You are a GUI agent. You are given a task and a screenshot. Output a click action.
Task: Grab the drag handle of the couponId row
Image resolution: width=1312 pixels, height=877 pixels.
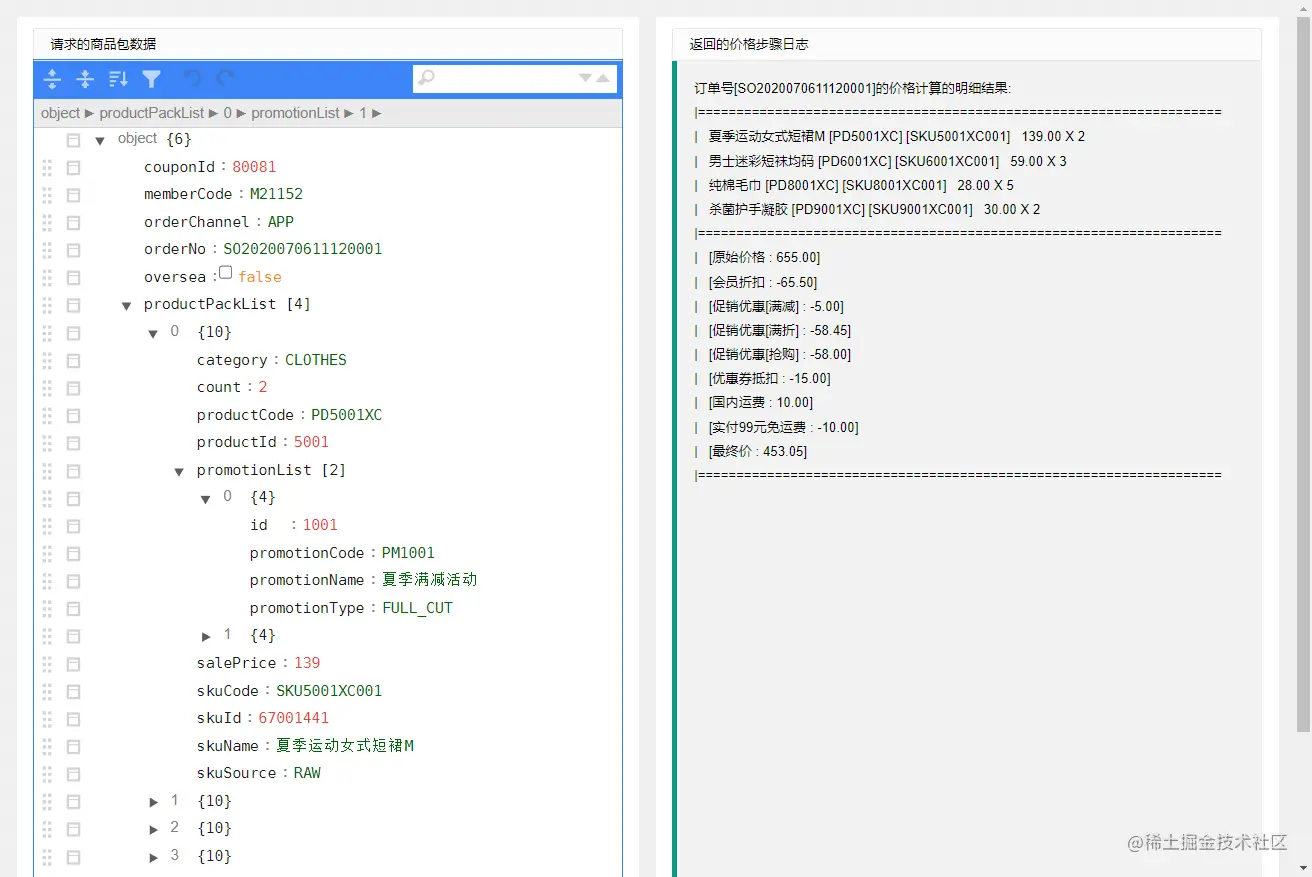47,167
